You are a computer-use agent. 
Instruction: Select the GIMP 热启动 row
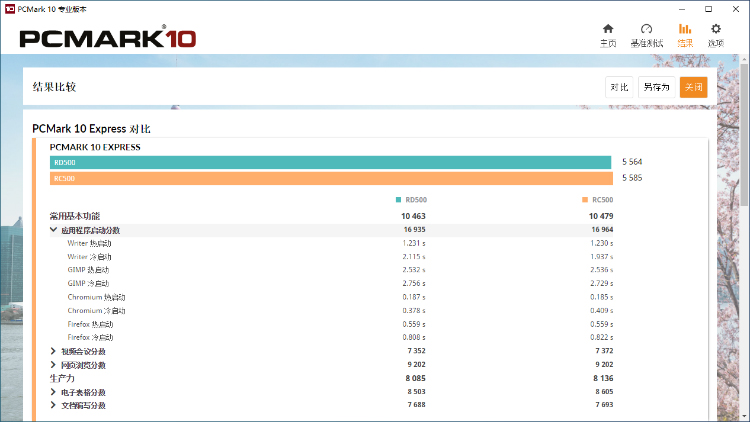coord(331,270)
